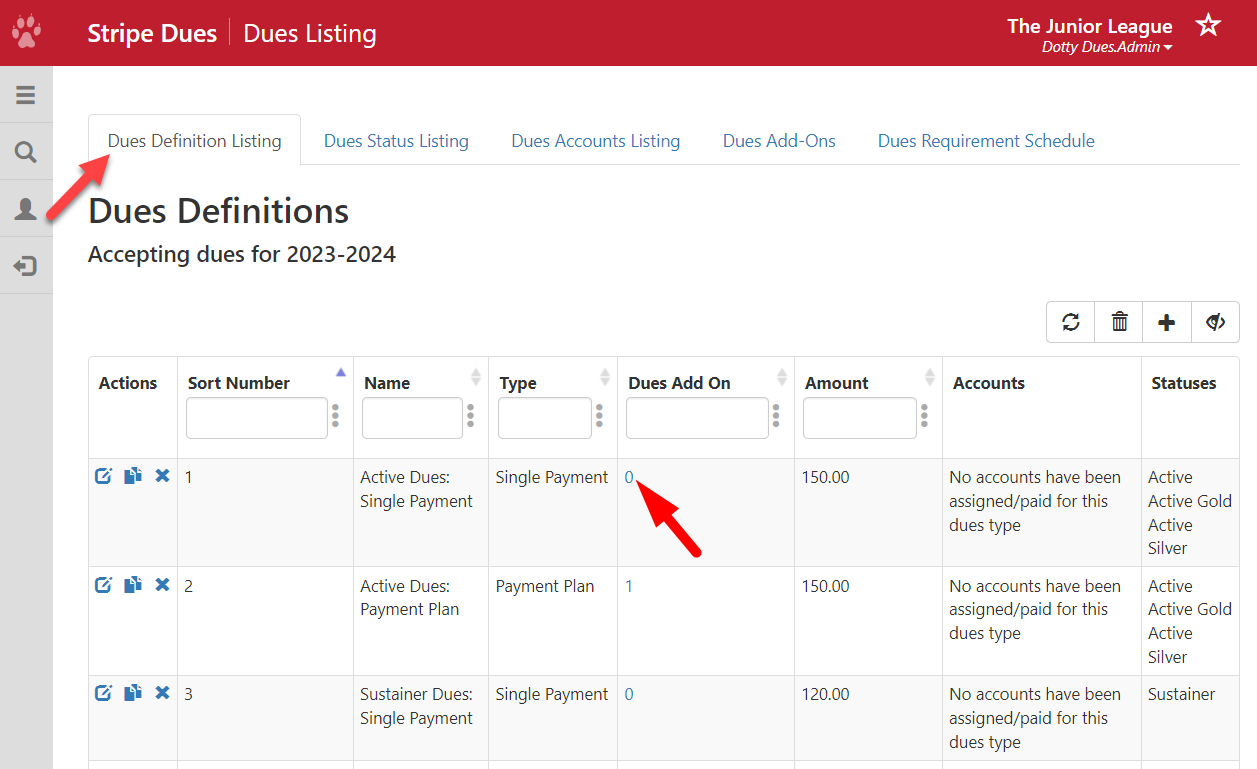
Task: Switch to Dues Status Listing tab
Action: click(396, 141)
